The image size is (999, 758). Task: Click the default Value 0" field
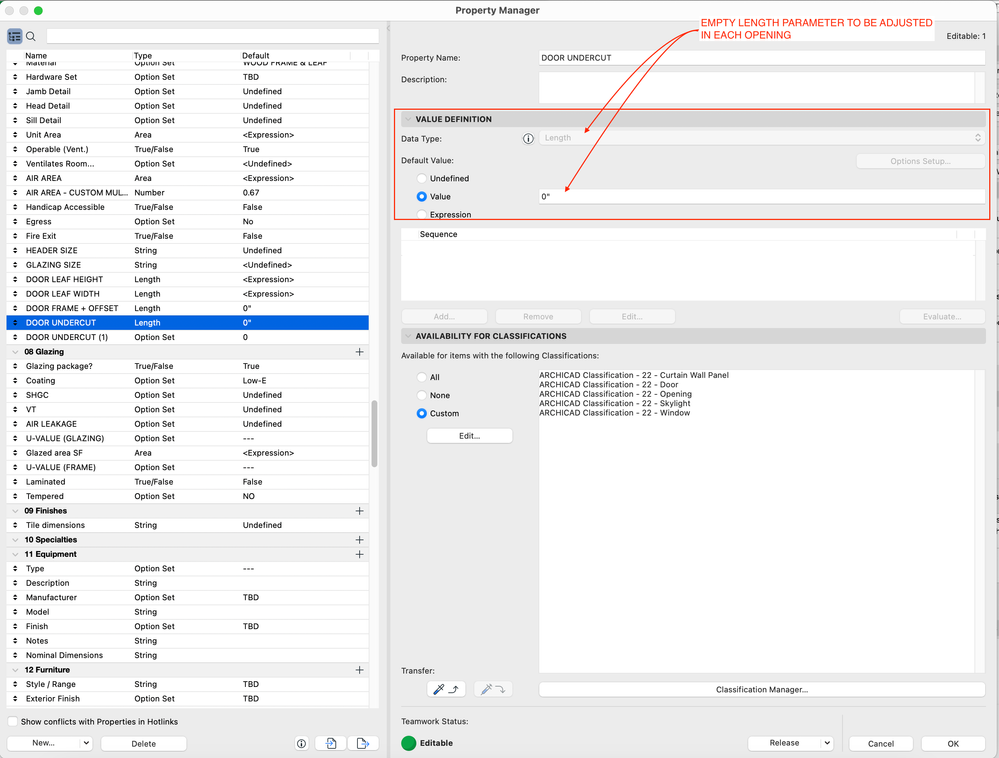coord(762,197)
